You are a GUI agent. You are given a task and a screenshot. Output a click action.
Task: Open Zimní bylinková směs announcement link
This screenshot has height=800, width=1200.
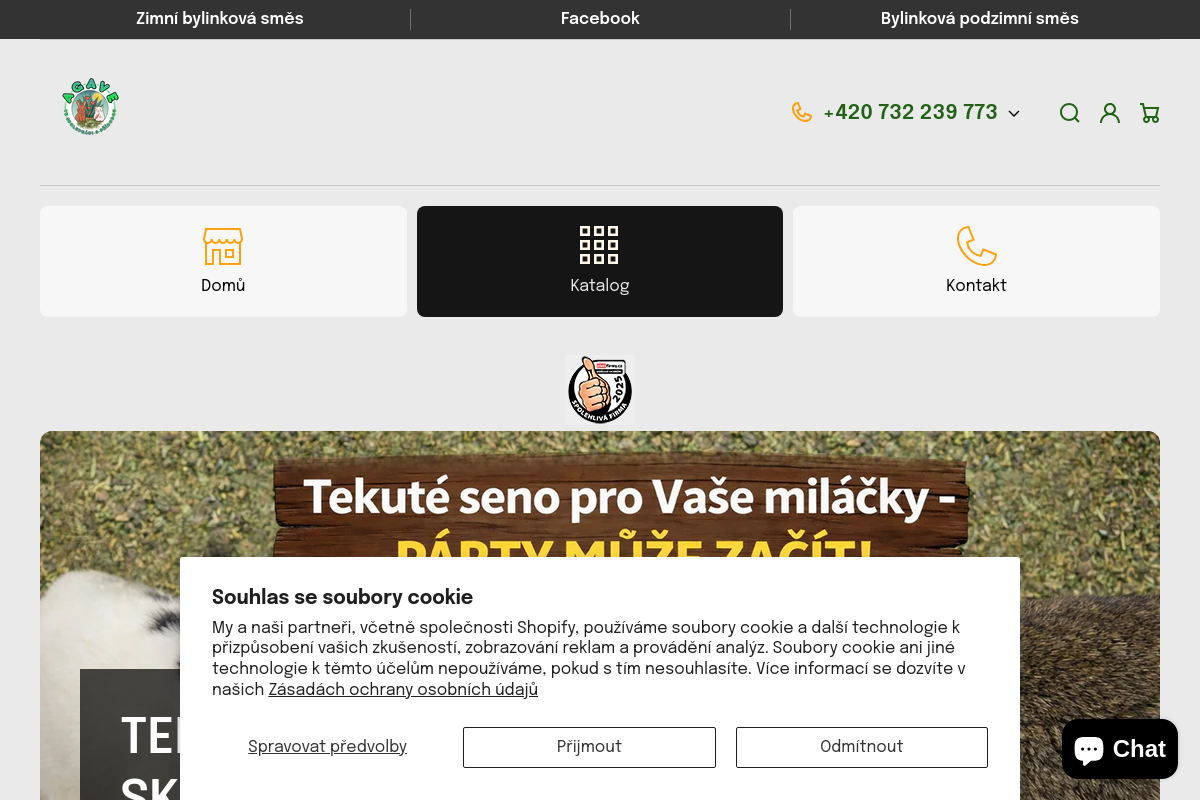[x=220, y=19]
